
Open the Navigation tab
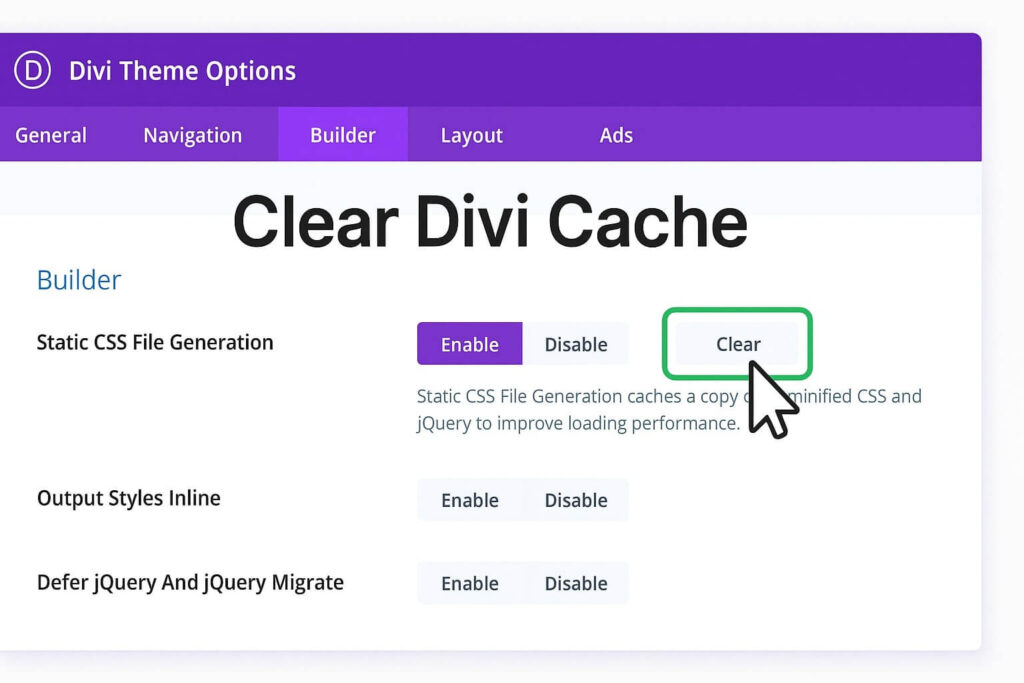[193, 135]
